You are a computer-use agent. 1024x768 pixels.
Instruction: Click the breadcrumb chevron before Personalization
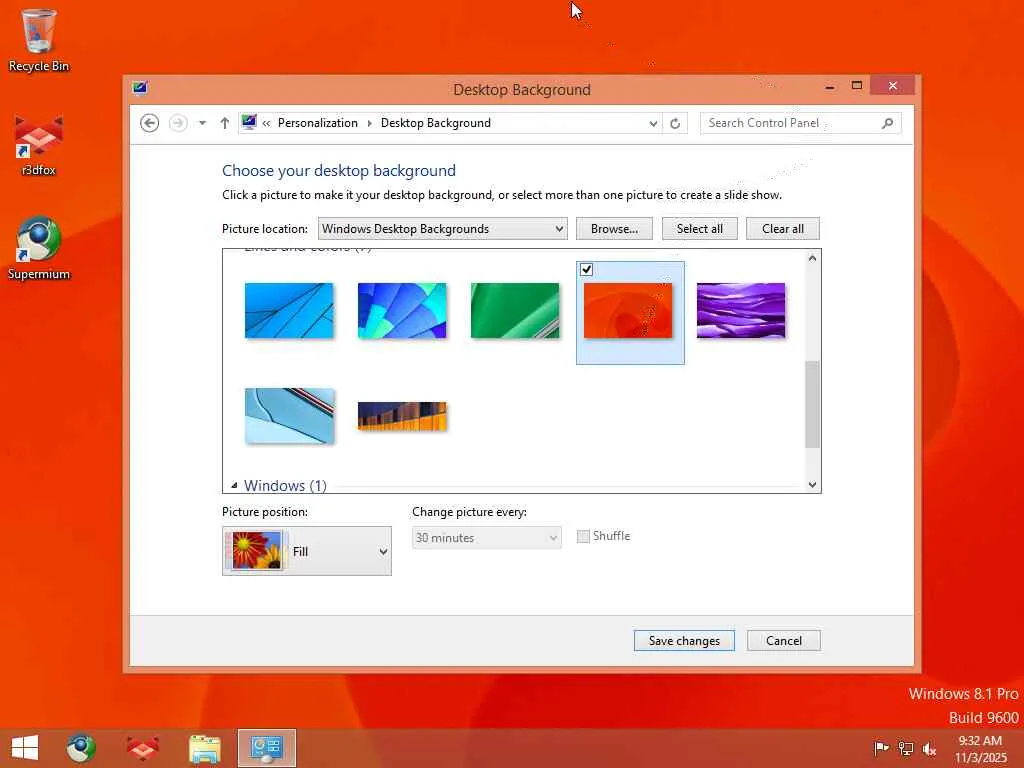pos(266,123)
